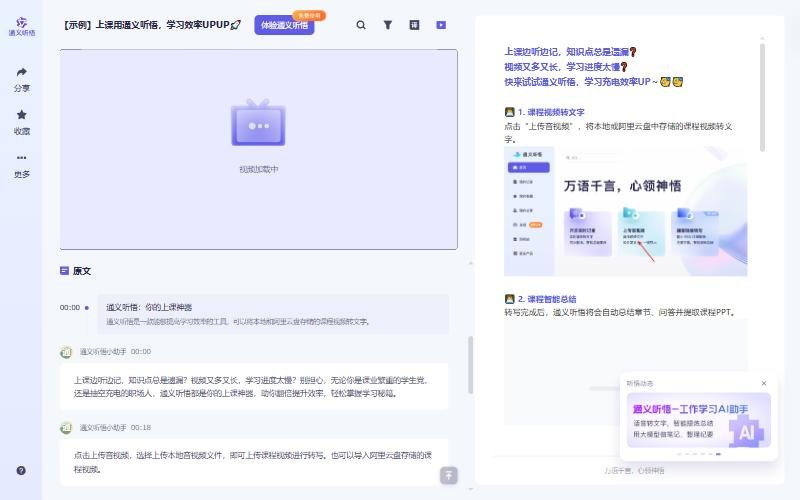Open the 更多 three-dots menu

[x=21, y=158]
